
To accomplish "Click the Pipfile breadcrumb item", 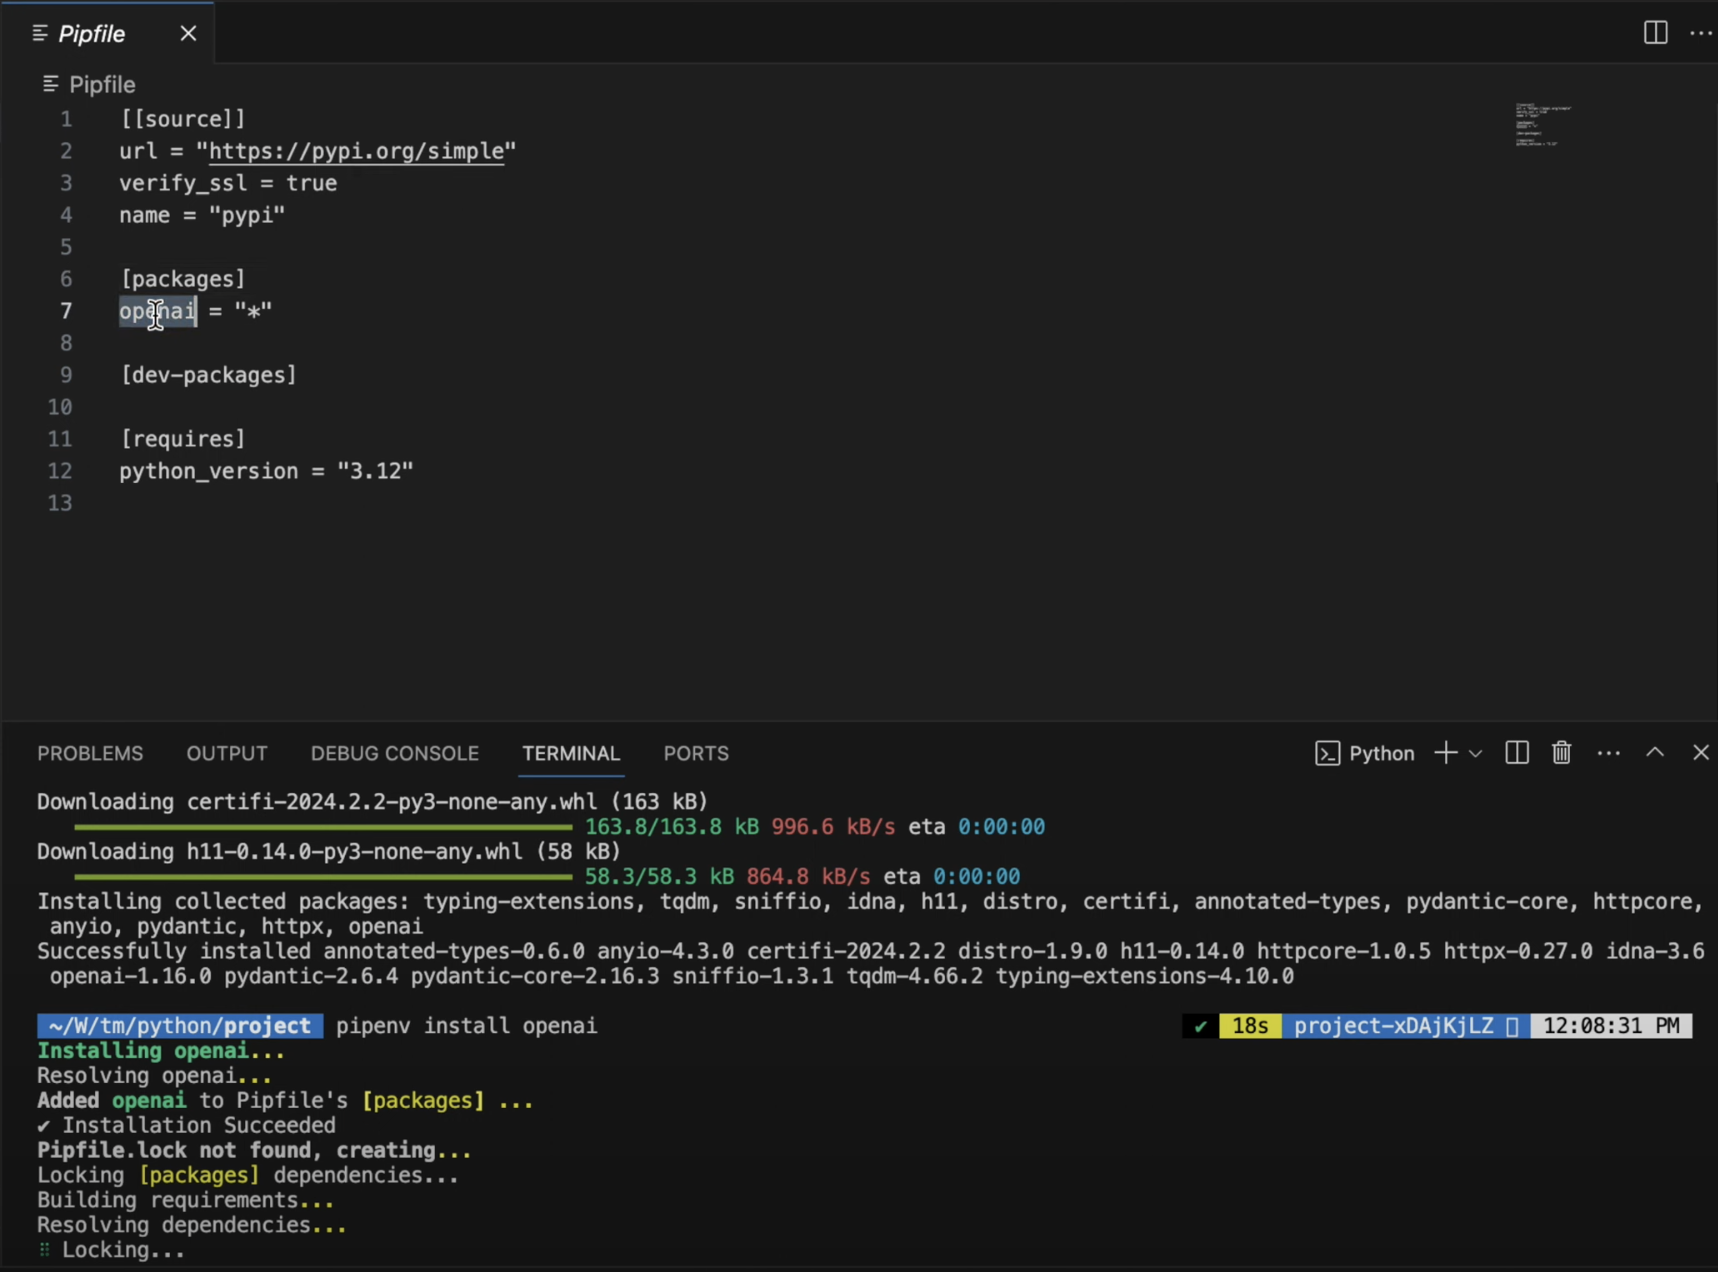I will coord(101,85).
